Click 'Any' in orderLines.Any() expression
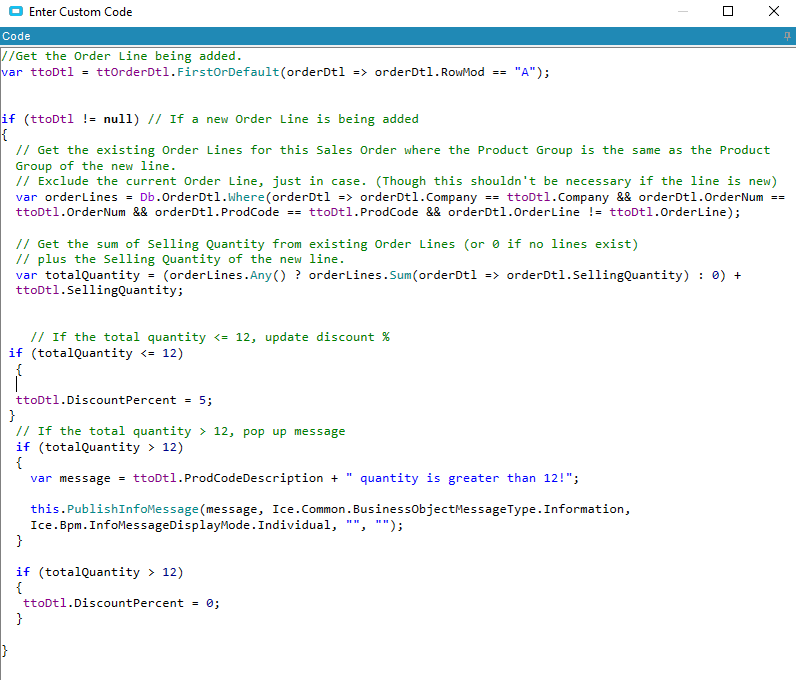Screen dimensions: 796x680 261,275
